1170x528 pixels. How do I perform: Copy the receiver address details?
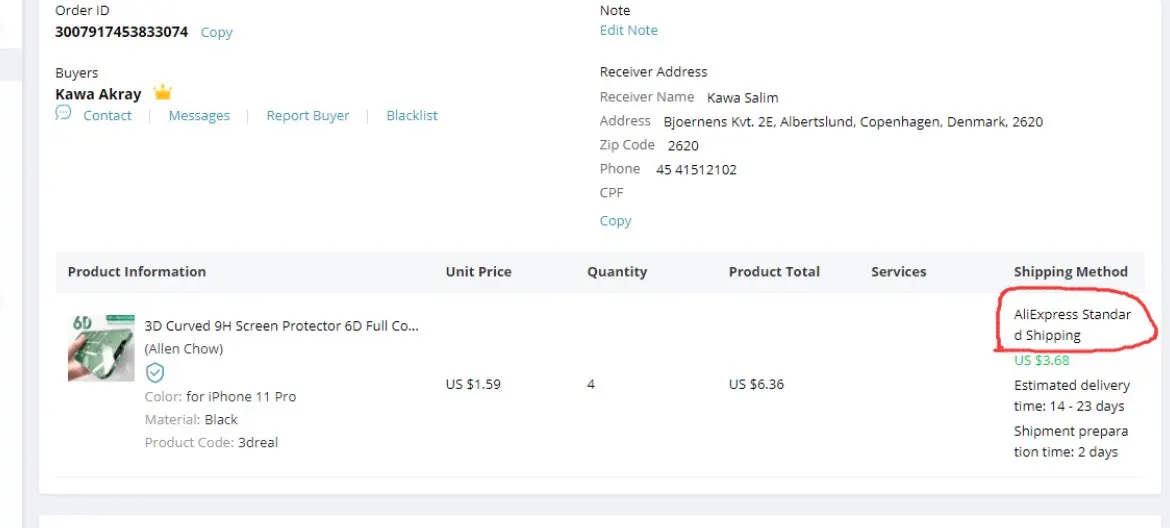pos(615,221)
